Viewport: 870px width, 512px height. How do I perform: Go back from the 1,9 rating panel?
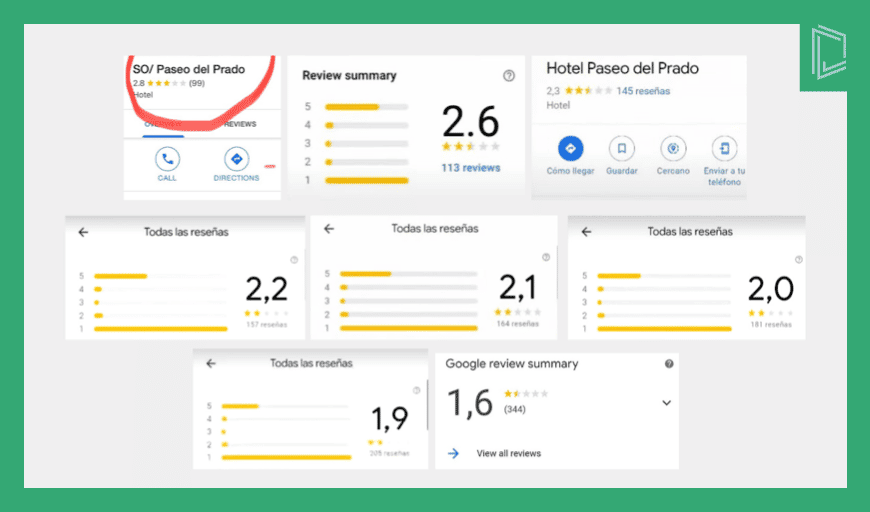(x=211, y=363)
